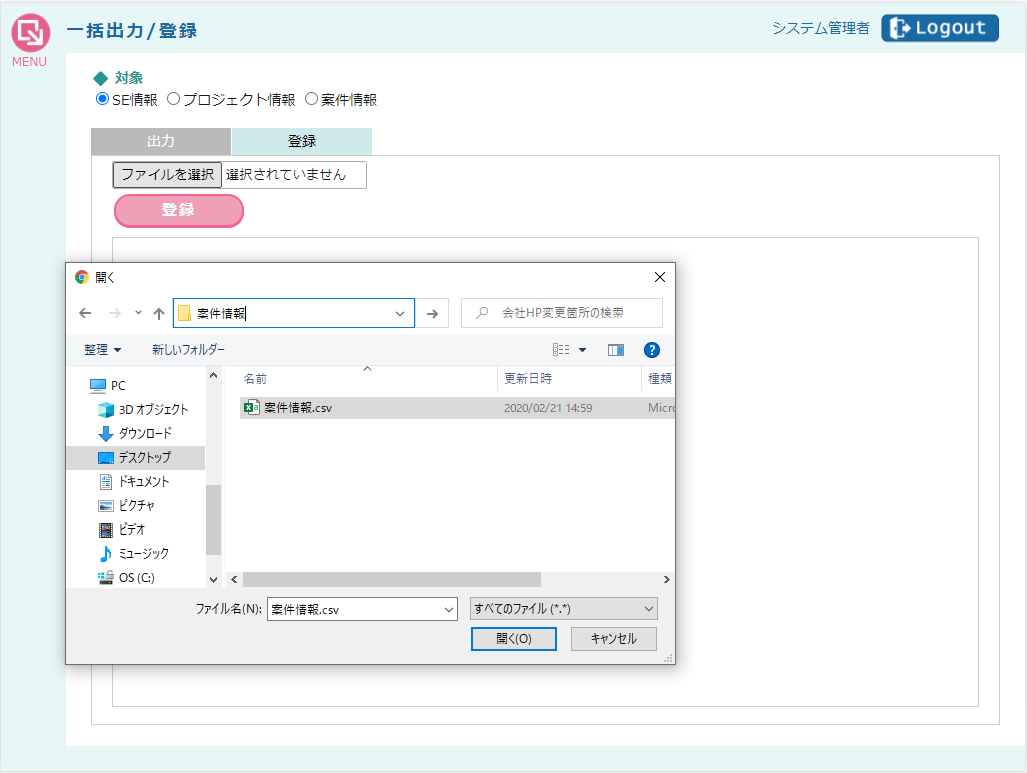Open the blue help question-mark icon

pos(652,350)
